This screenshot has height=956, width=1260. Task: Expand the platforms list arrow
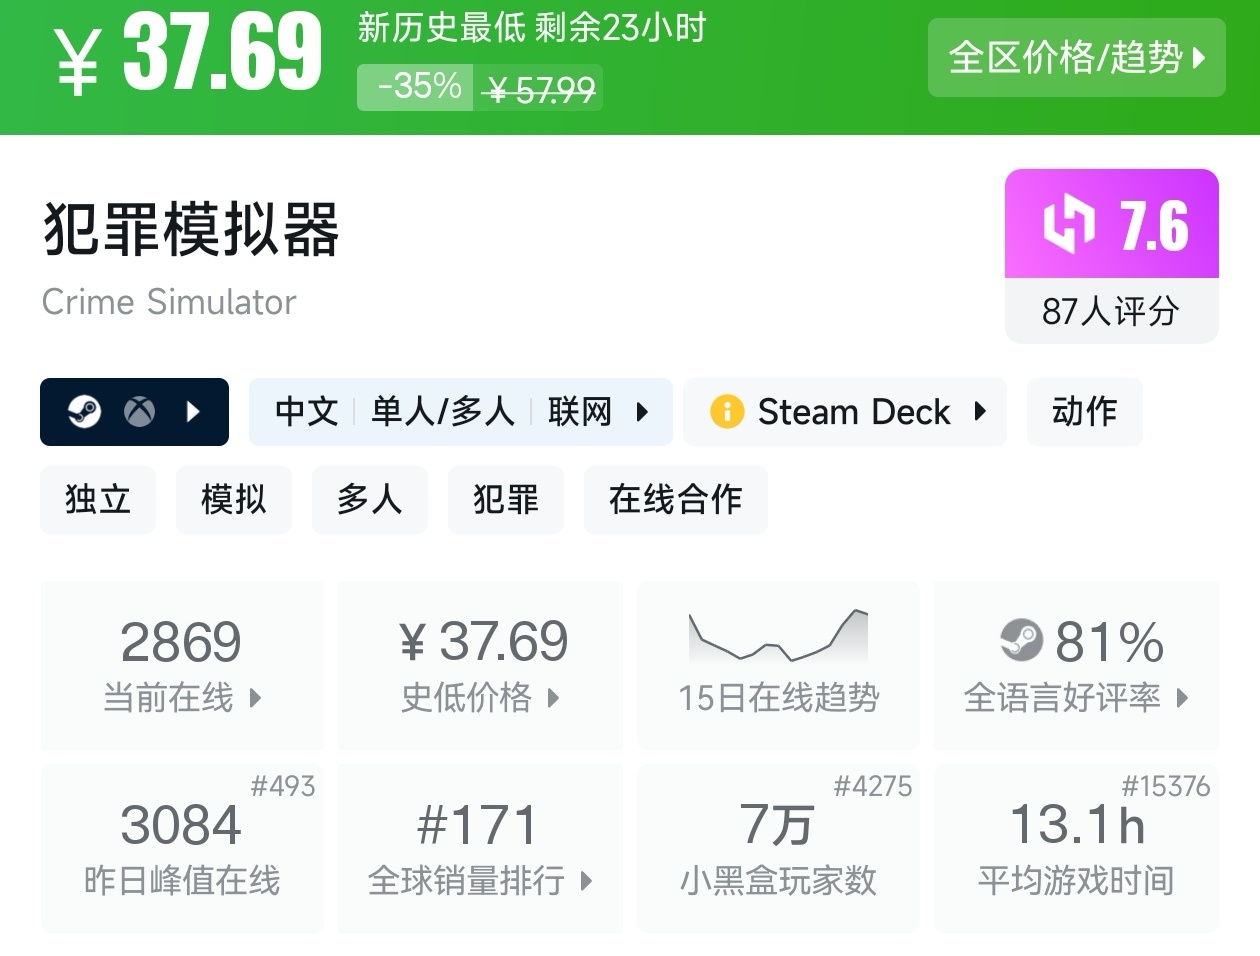coord(194,411)
